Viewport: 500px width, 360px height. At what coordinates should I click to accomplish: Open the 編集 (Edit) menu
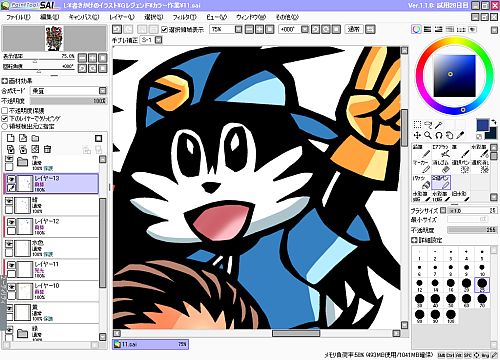49,17
